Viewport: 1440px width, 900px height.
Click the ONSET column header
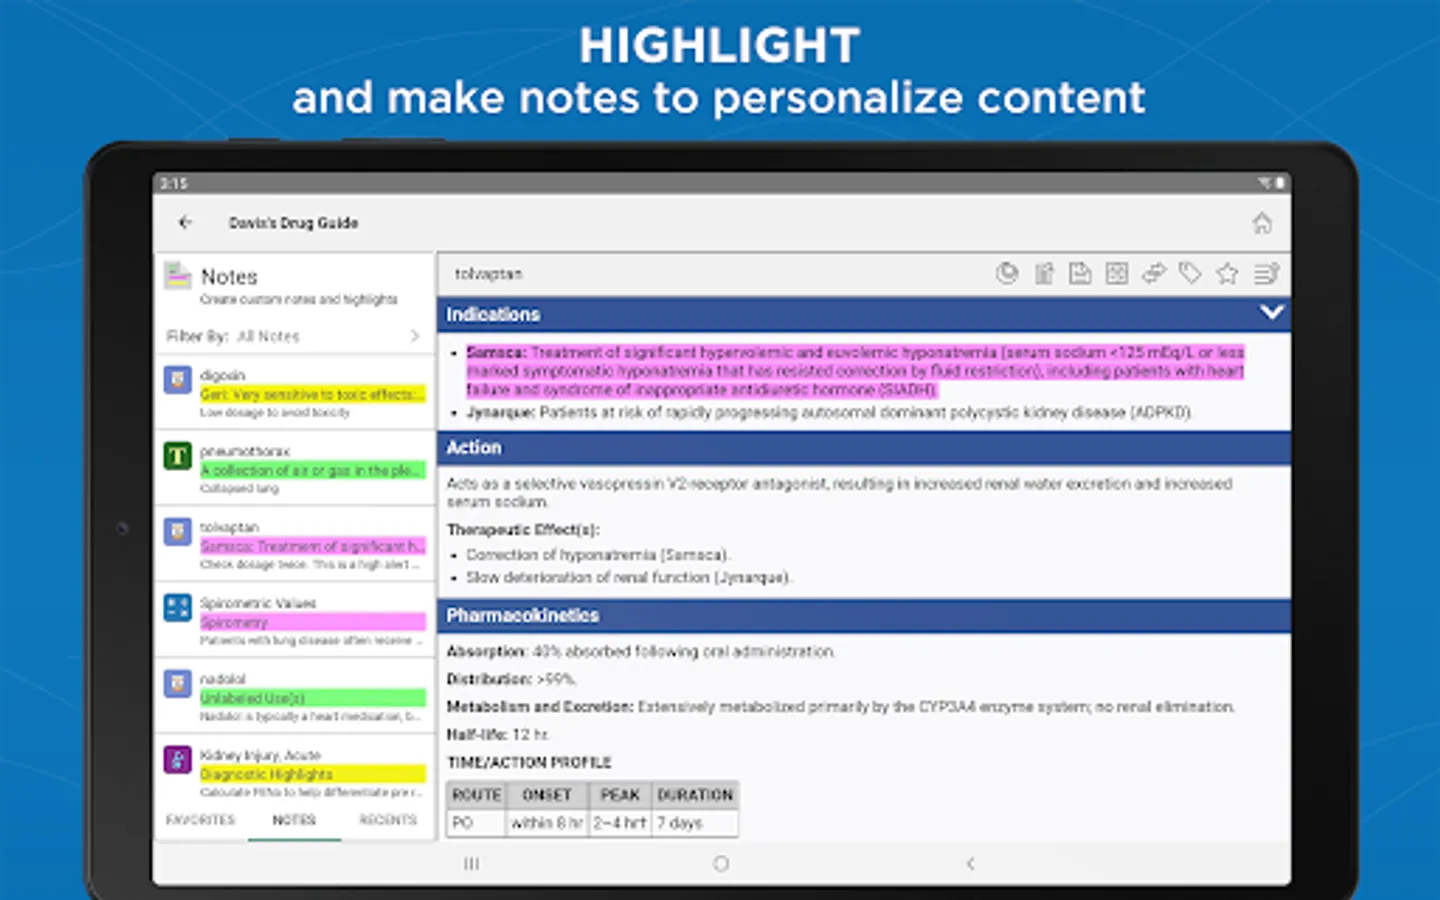[547, 795]
